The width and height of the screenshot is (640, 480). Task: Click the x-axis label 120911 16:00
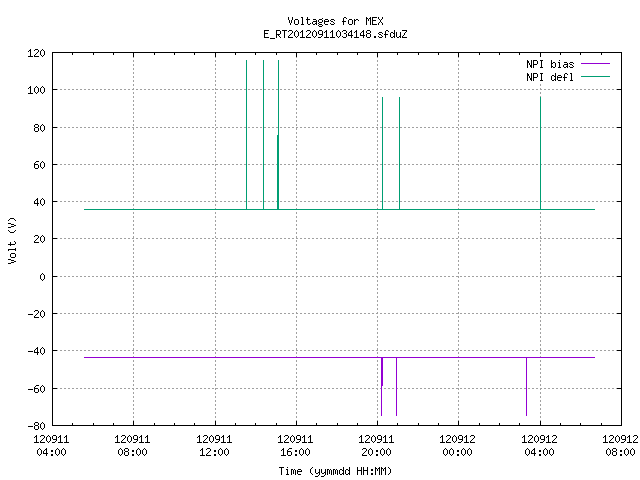click(295, 446)
